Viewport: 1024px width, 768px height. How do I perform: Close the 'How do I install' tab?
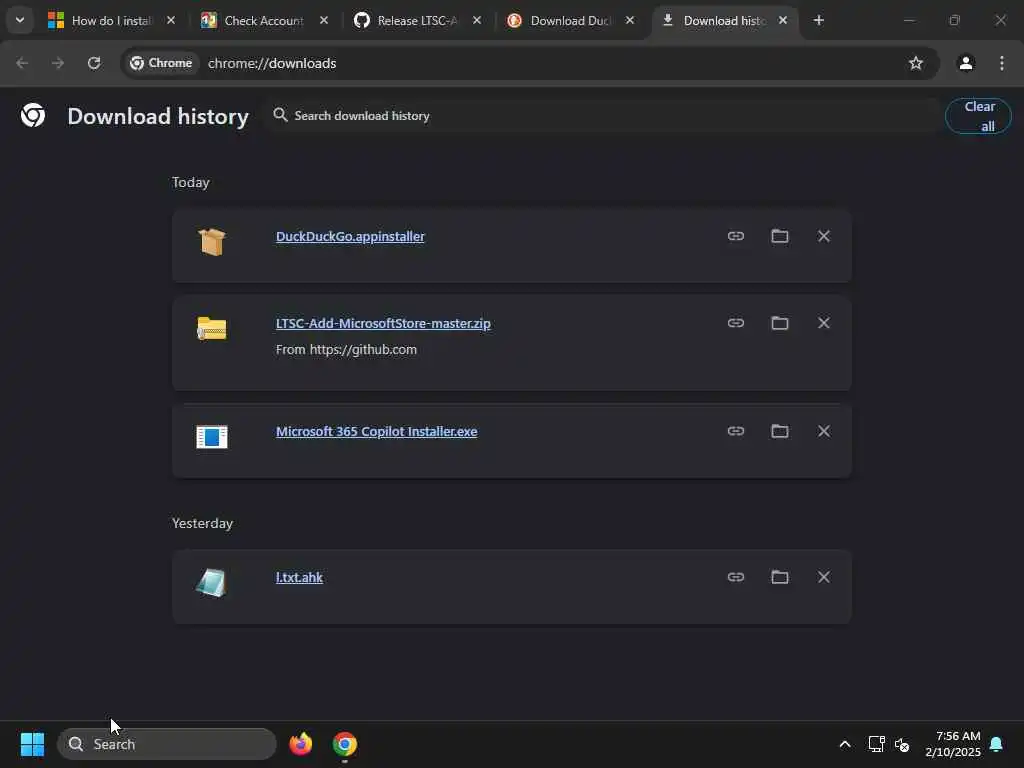[x=170, y=20]
